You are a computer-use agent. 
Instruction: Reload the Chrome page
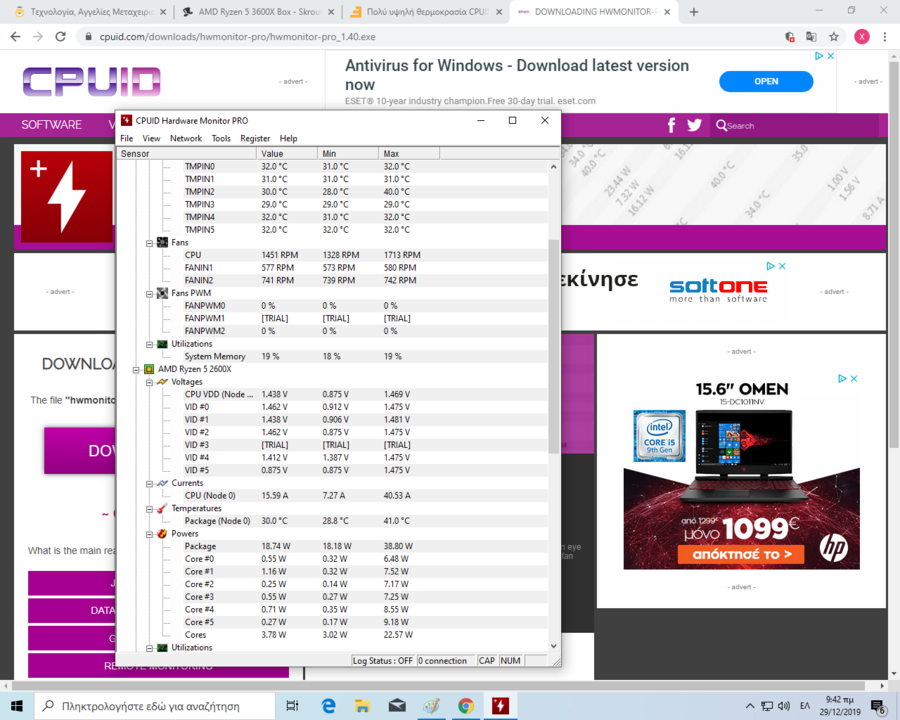[60, 37]
